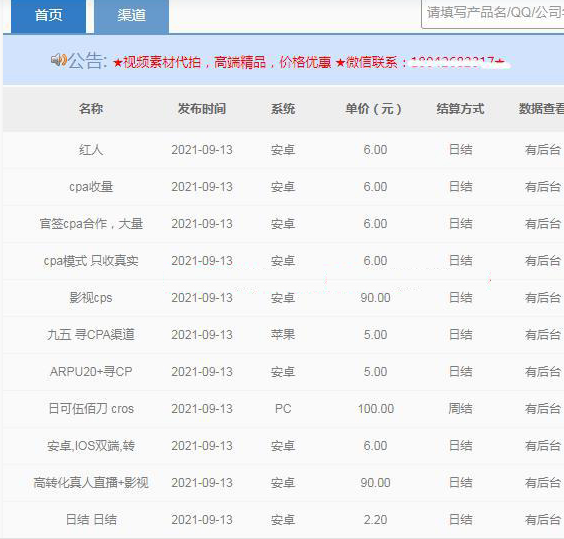
Task: Open the ARPU20+寻CP listing
Action: tap(91, 372)
